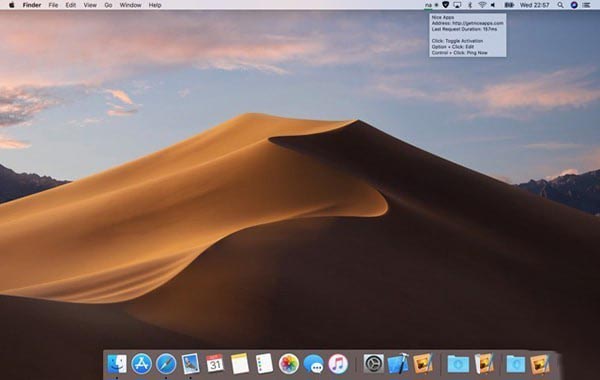Launch Finder from the Dock

(117, 364)
